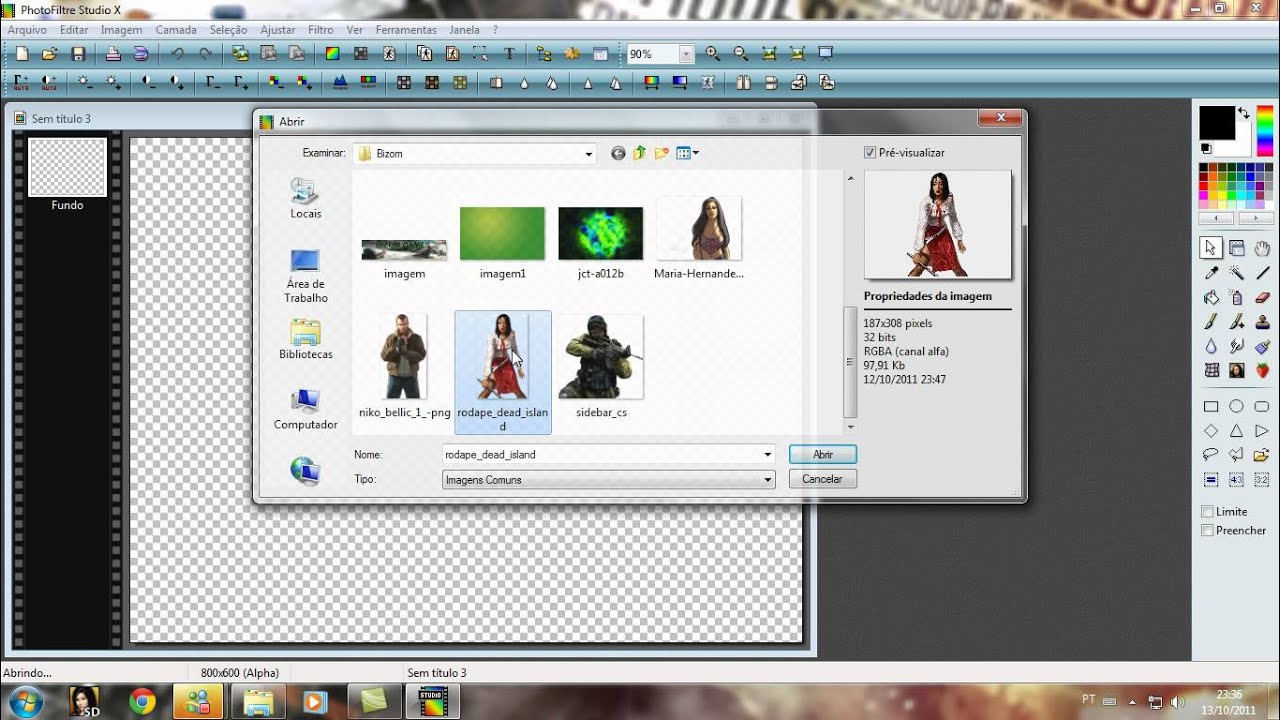Select the strawberry Nozzle tool

(x=1262, y=371)
